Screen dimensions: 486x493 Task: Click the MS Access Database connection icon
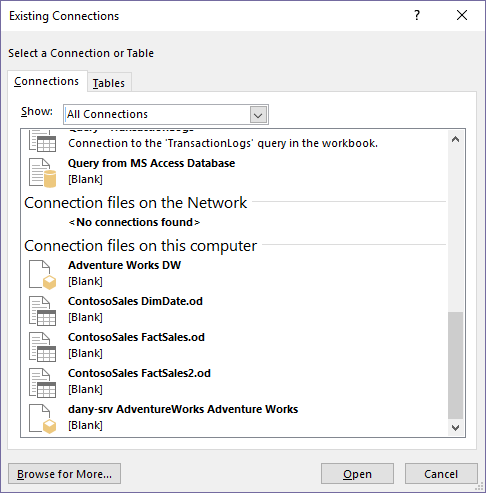(42, 173)
